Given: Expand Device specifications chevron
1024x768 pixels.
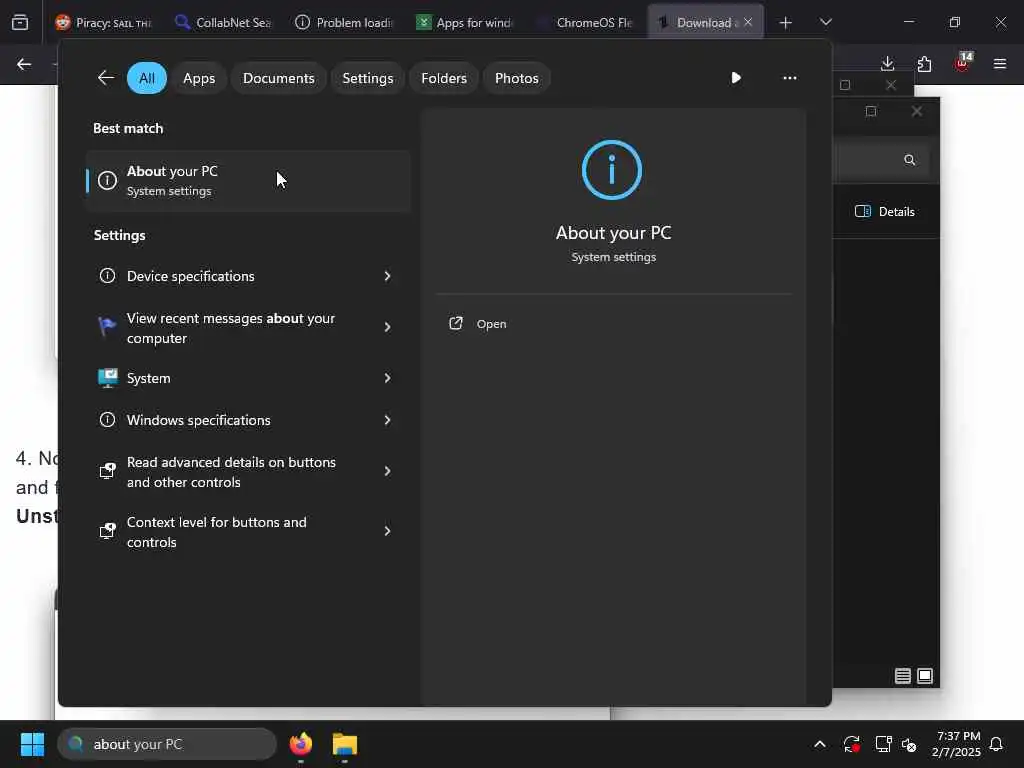Looking at the screenshot, I should pos(387,276).
